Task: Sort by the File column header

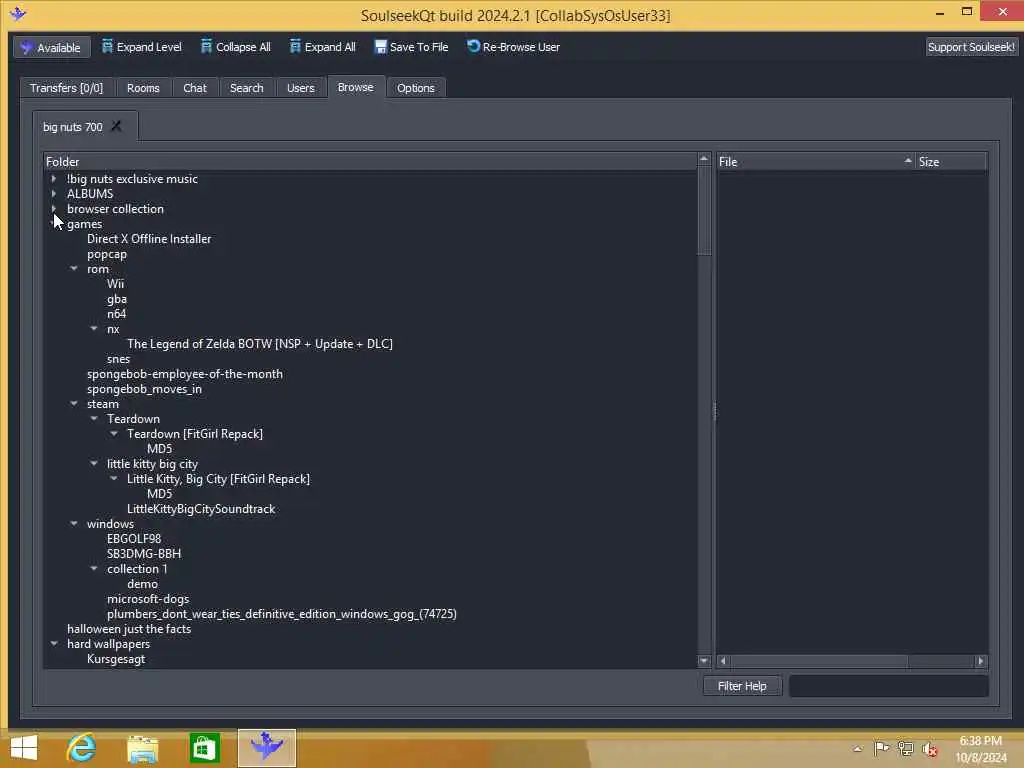Action: [815, 161]
